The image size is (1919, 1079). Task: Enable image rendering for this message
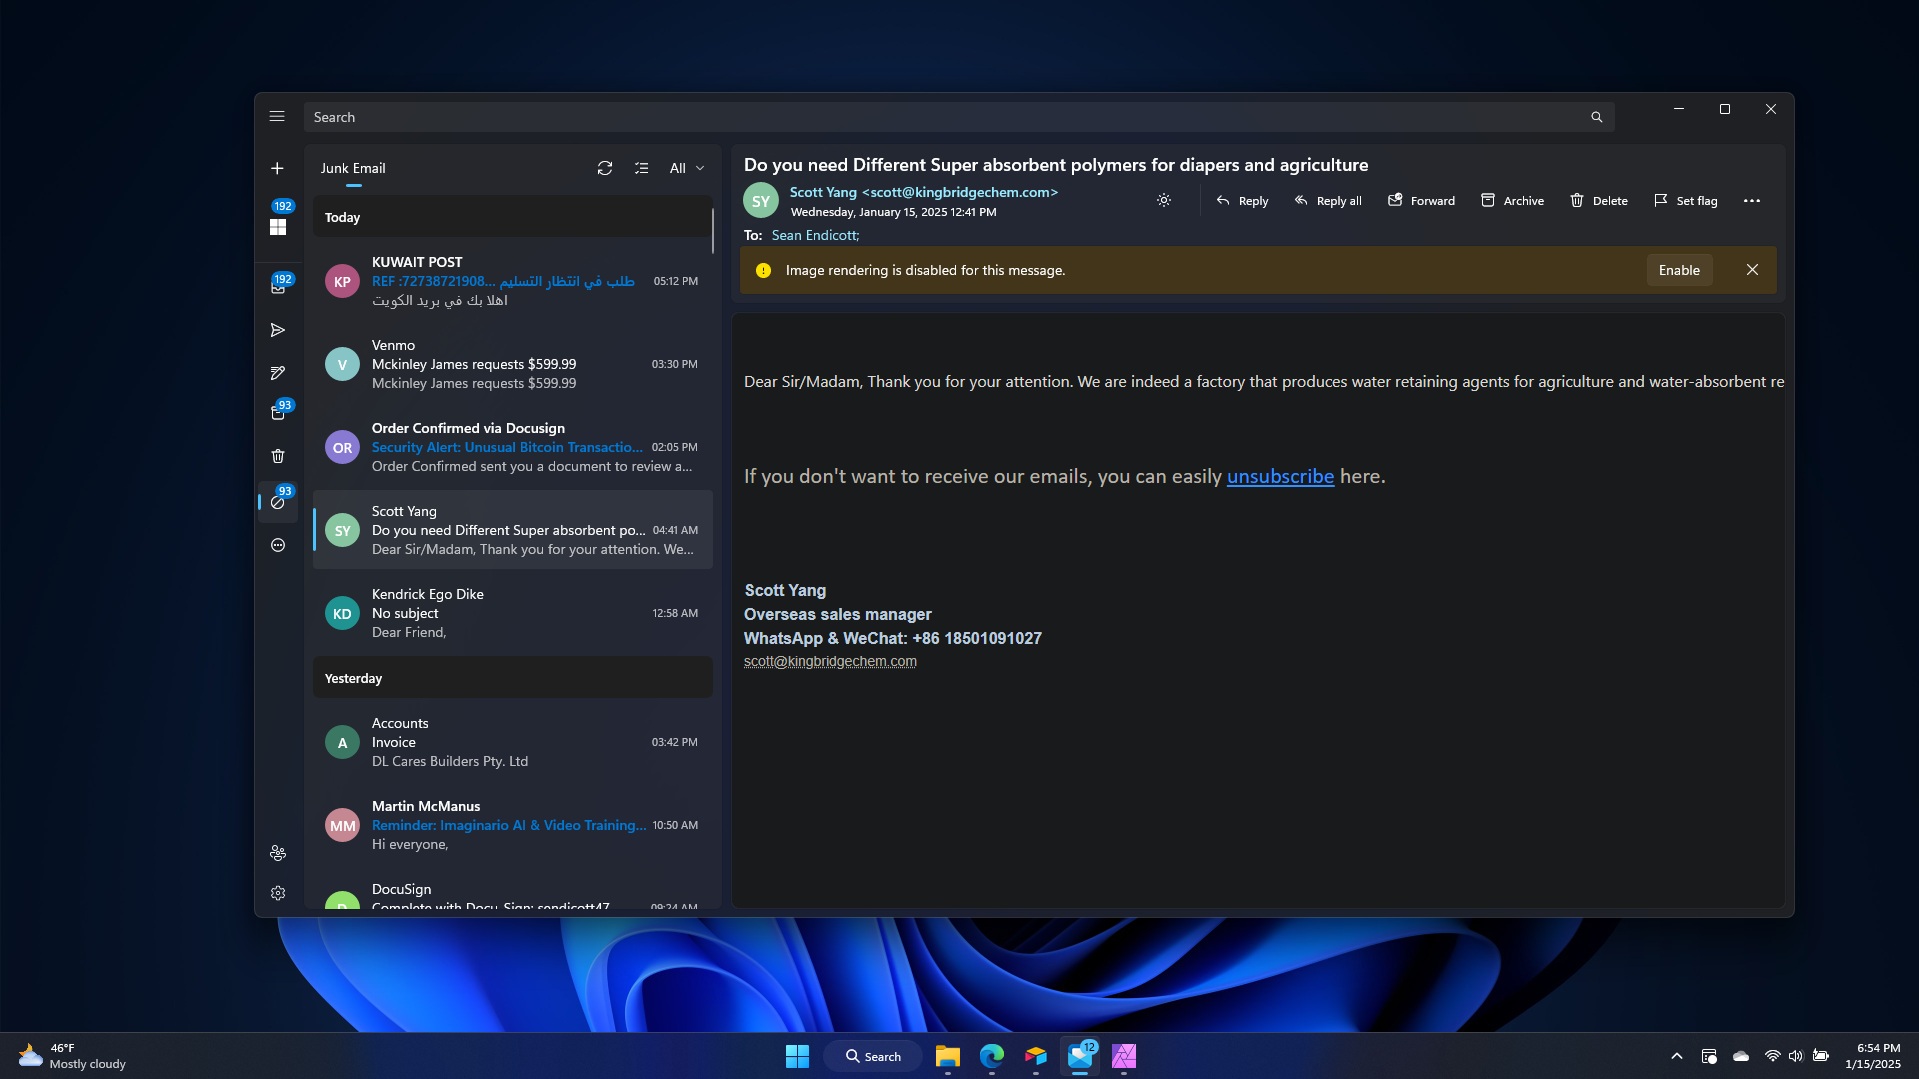pos(1679,270)
